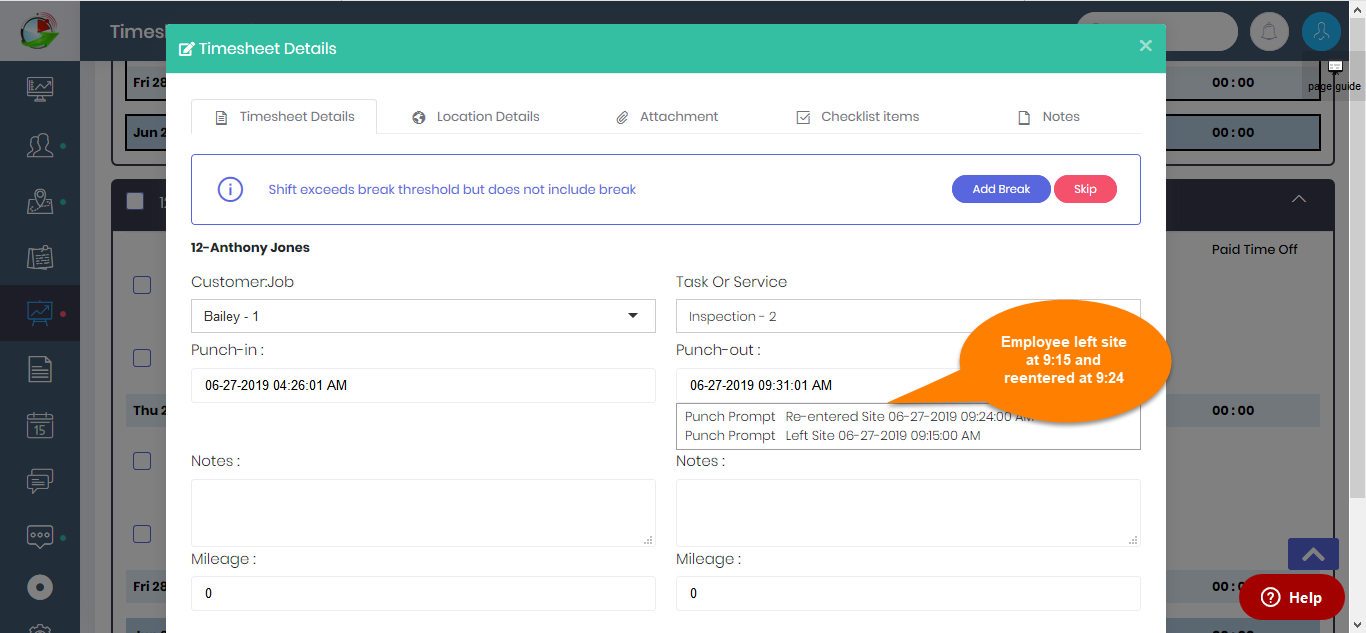
Task: Open the dashboard monitor icon in sidebar
Action: tap(40, 88)
